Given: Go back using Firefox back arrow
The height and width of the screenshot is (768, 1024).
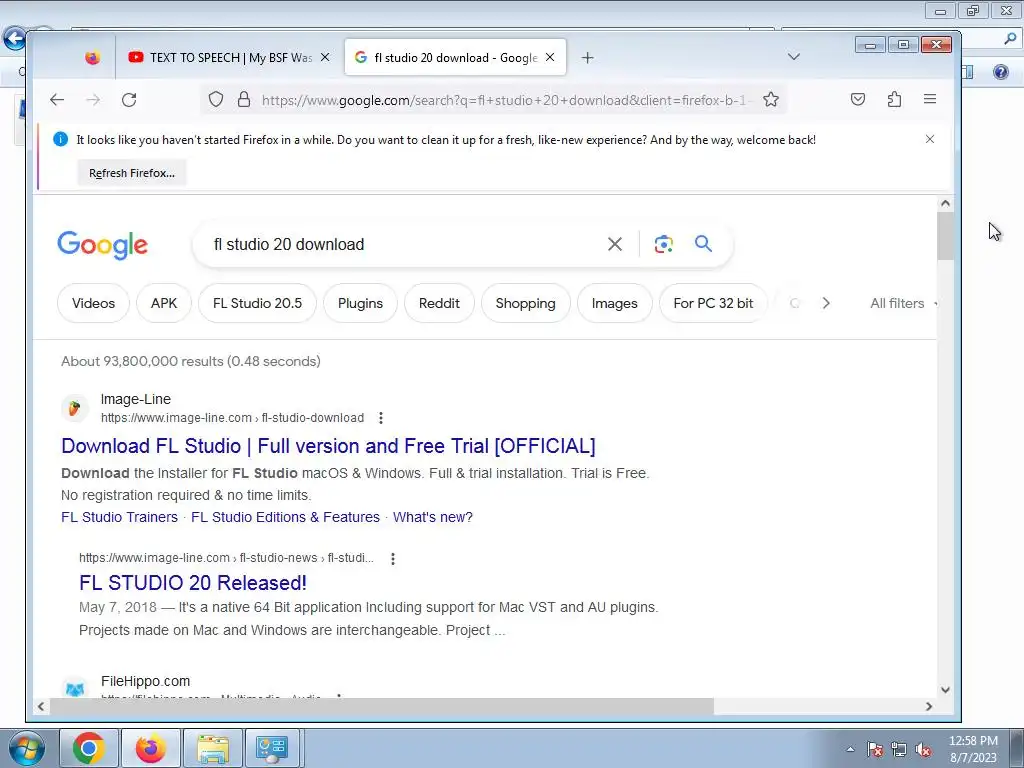Looking at the screenshot, I should (x=57, y=100).
